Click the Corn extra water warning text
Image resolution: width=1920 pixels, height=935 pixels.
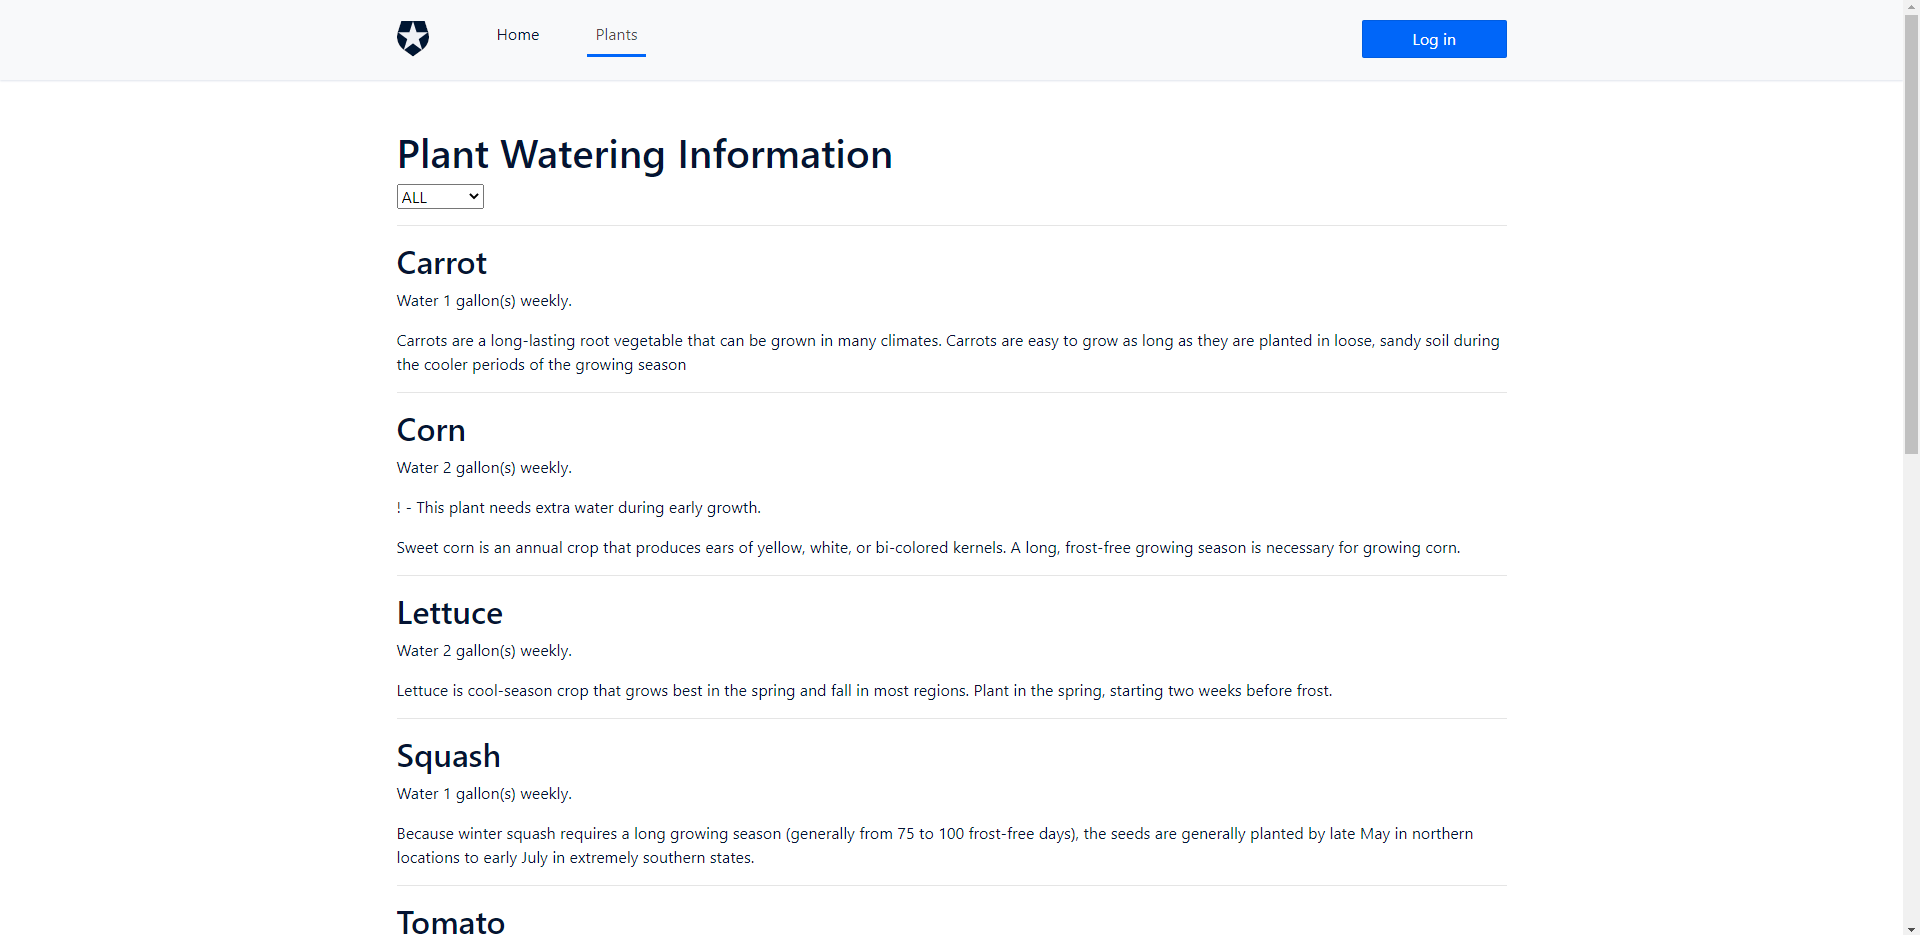click(x=588, y=508)
